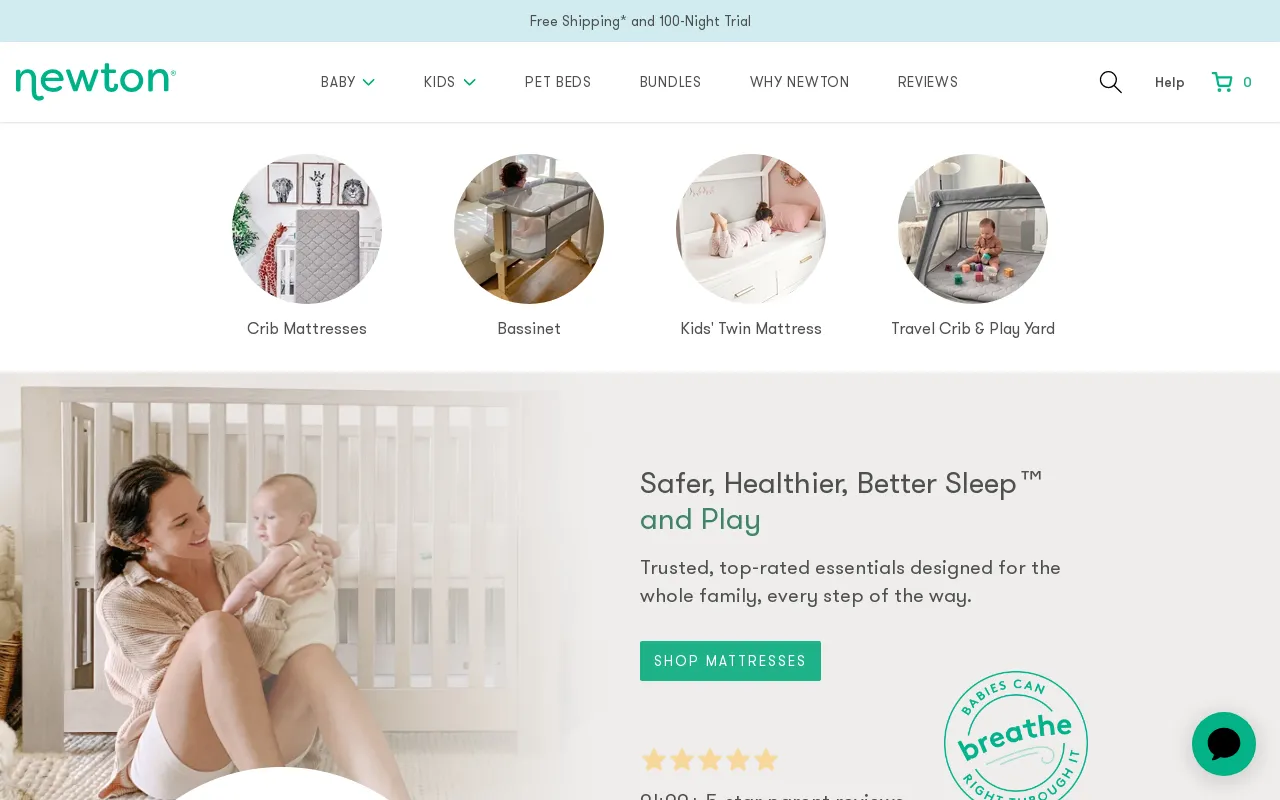The image size is (1280, 800).
Task: Click the five-star rating icons
Action: pyautogui.click(x=710, y=760)
